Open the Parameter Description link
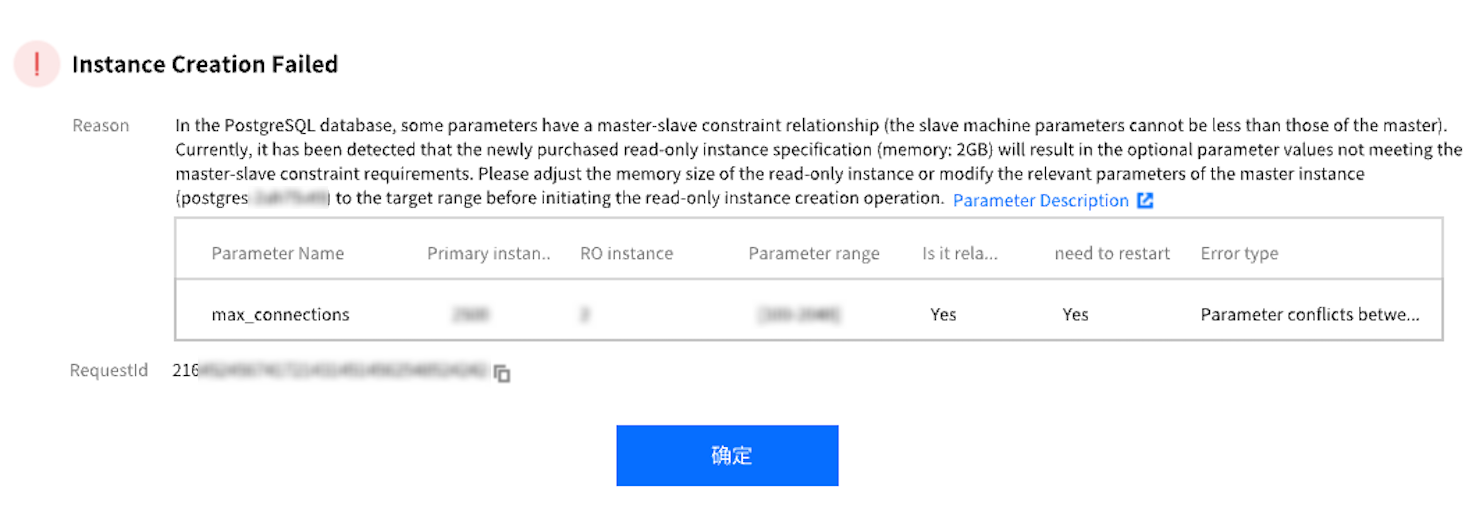The image size is (1467, 505). pos(1040,200)
